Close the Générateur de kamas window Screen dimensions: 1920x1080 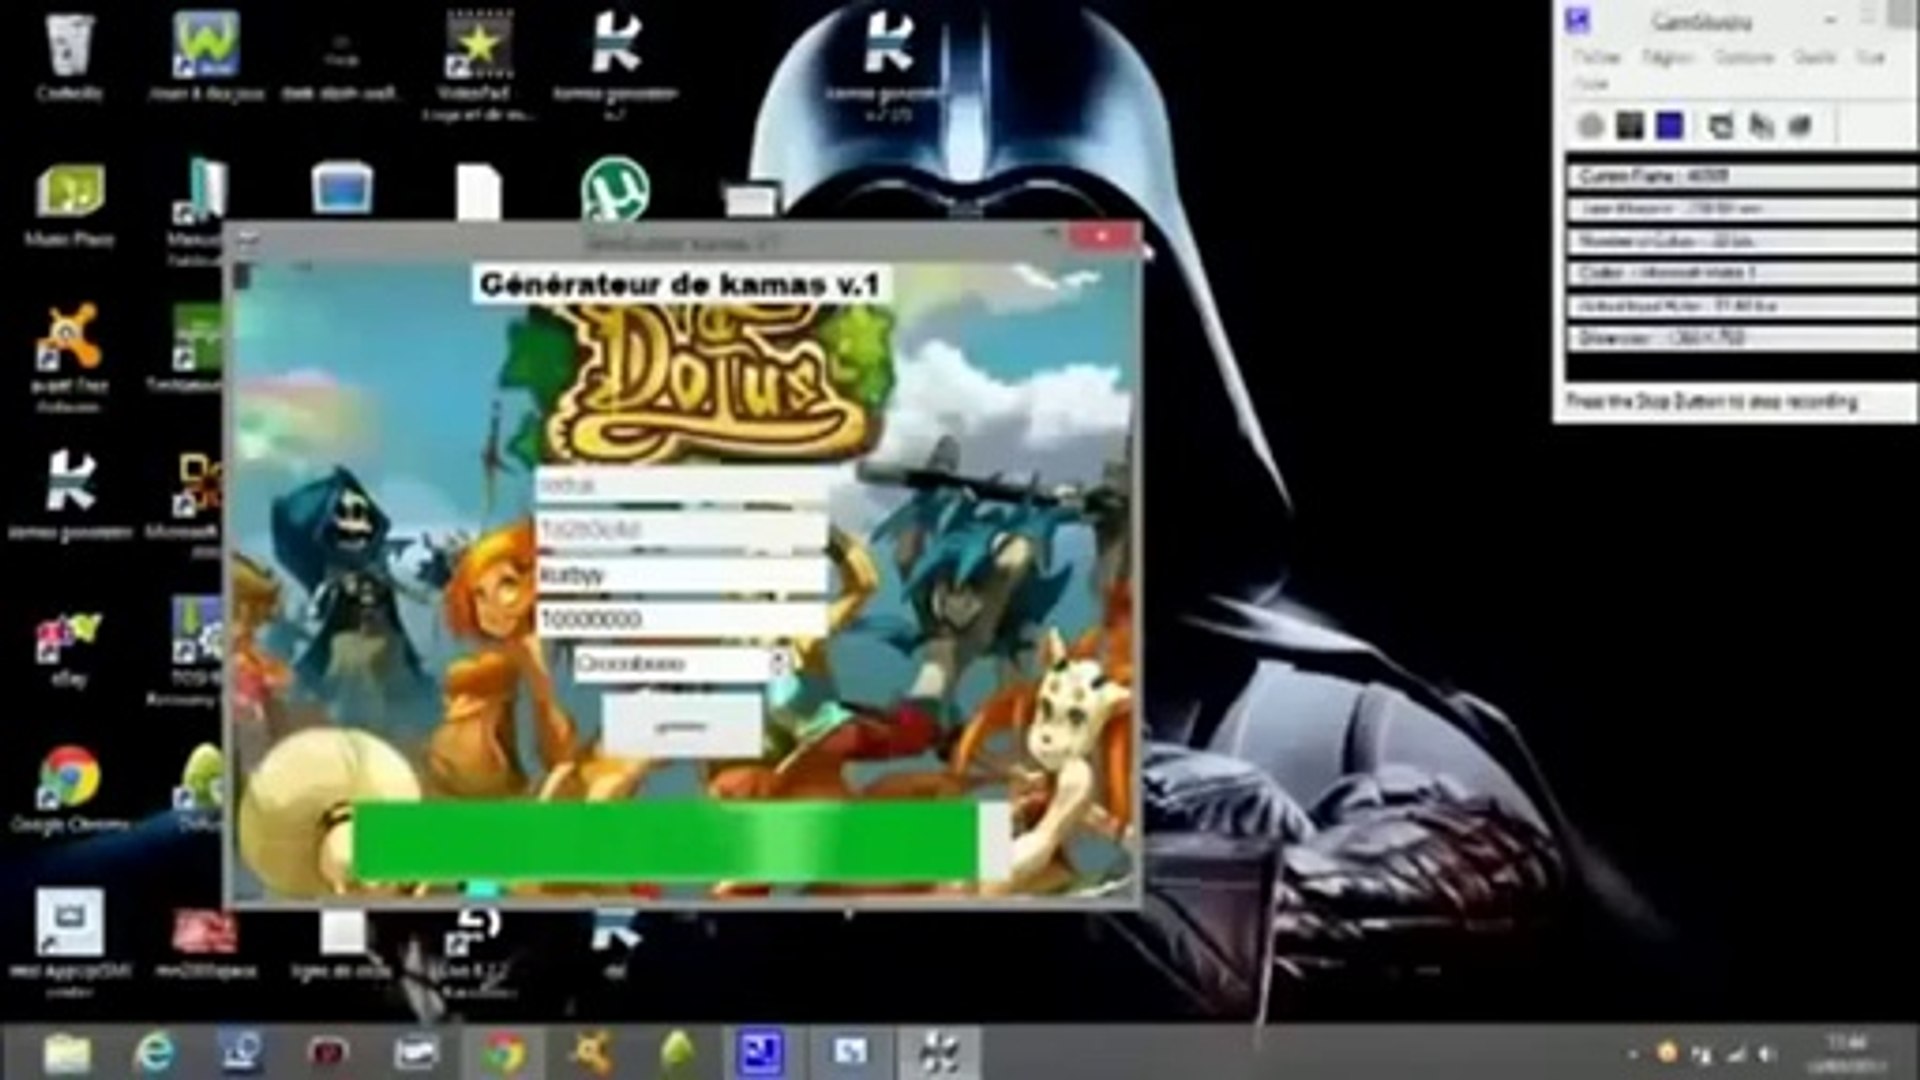(x=1102, y=237)
